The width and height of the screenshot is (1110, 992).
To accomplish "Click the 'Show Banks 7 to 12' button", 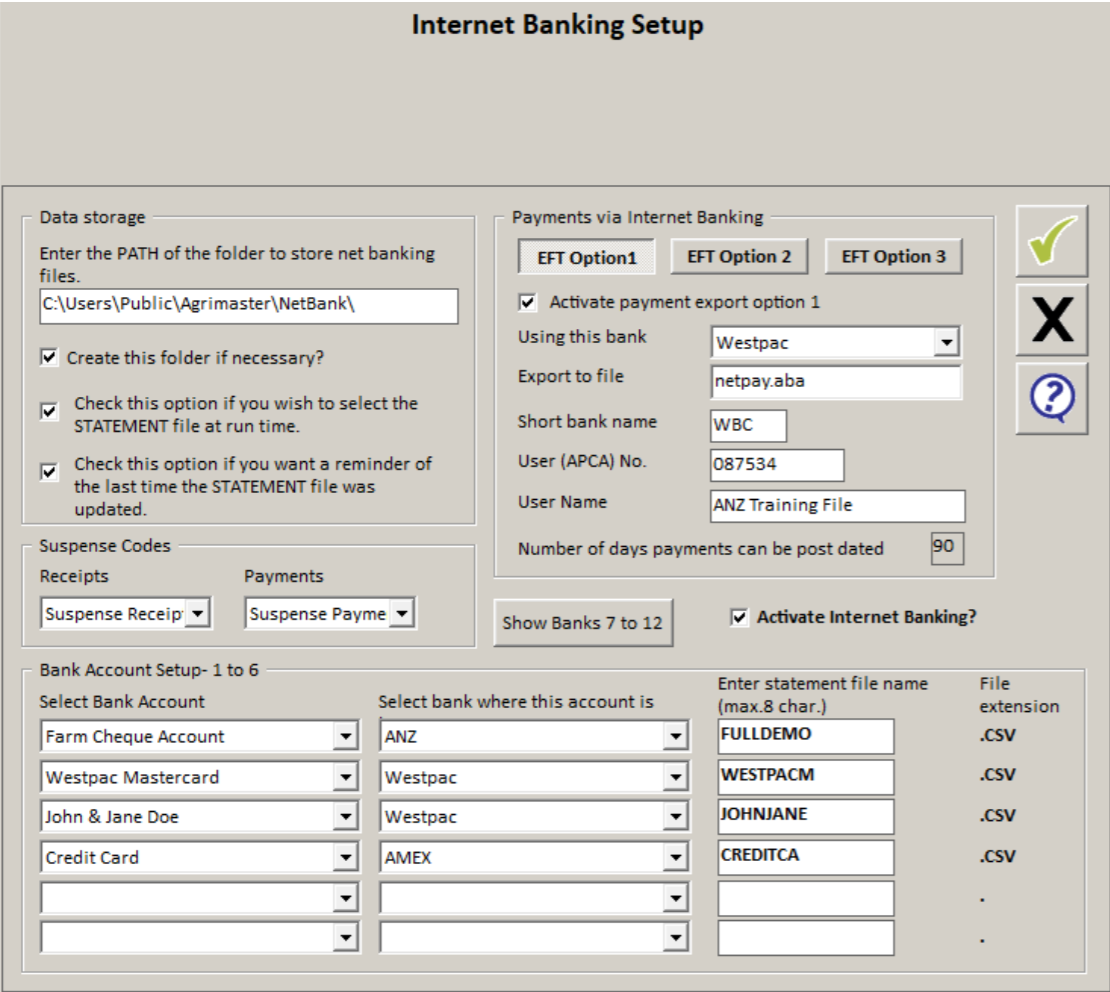I will [x=583, y=623].
